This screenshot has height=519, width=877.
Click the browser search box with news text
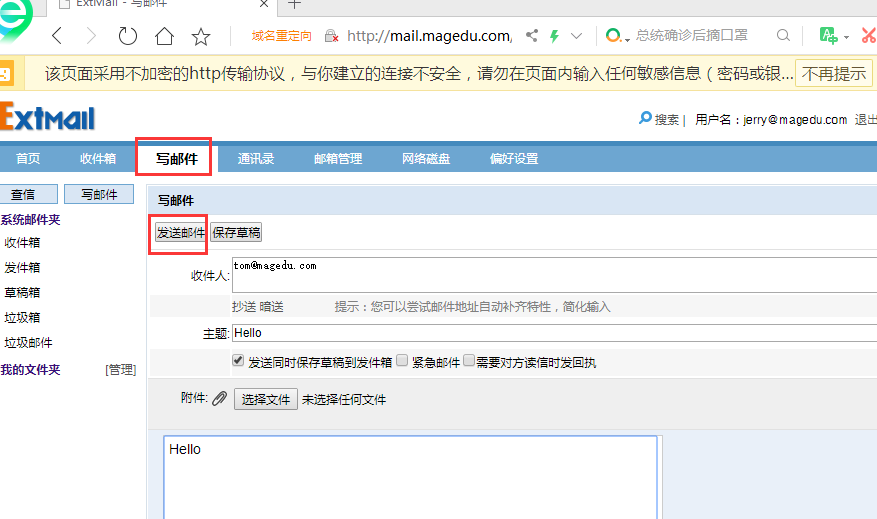click(x=692, y=35)
